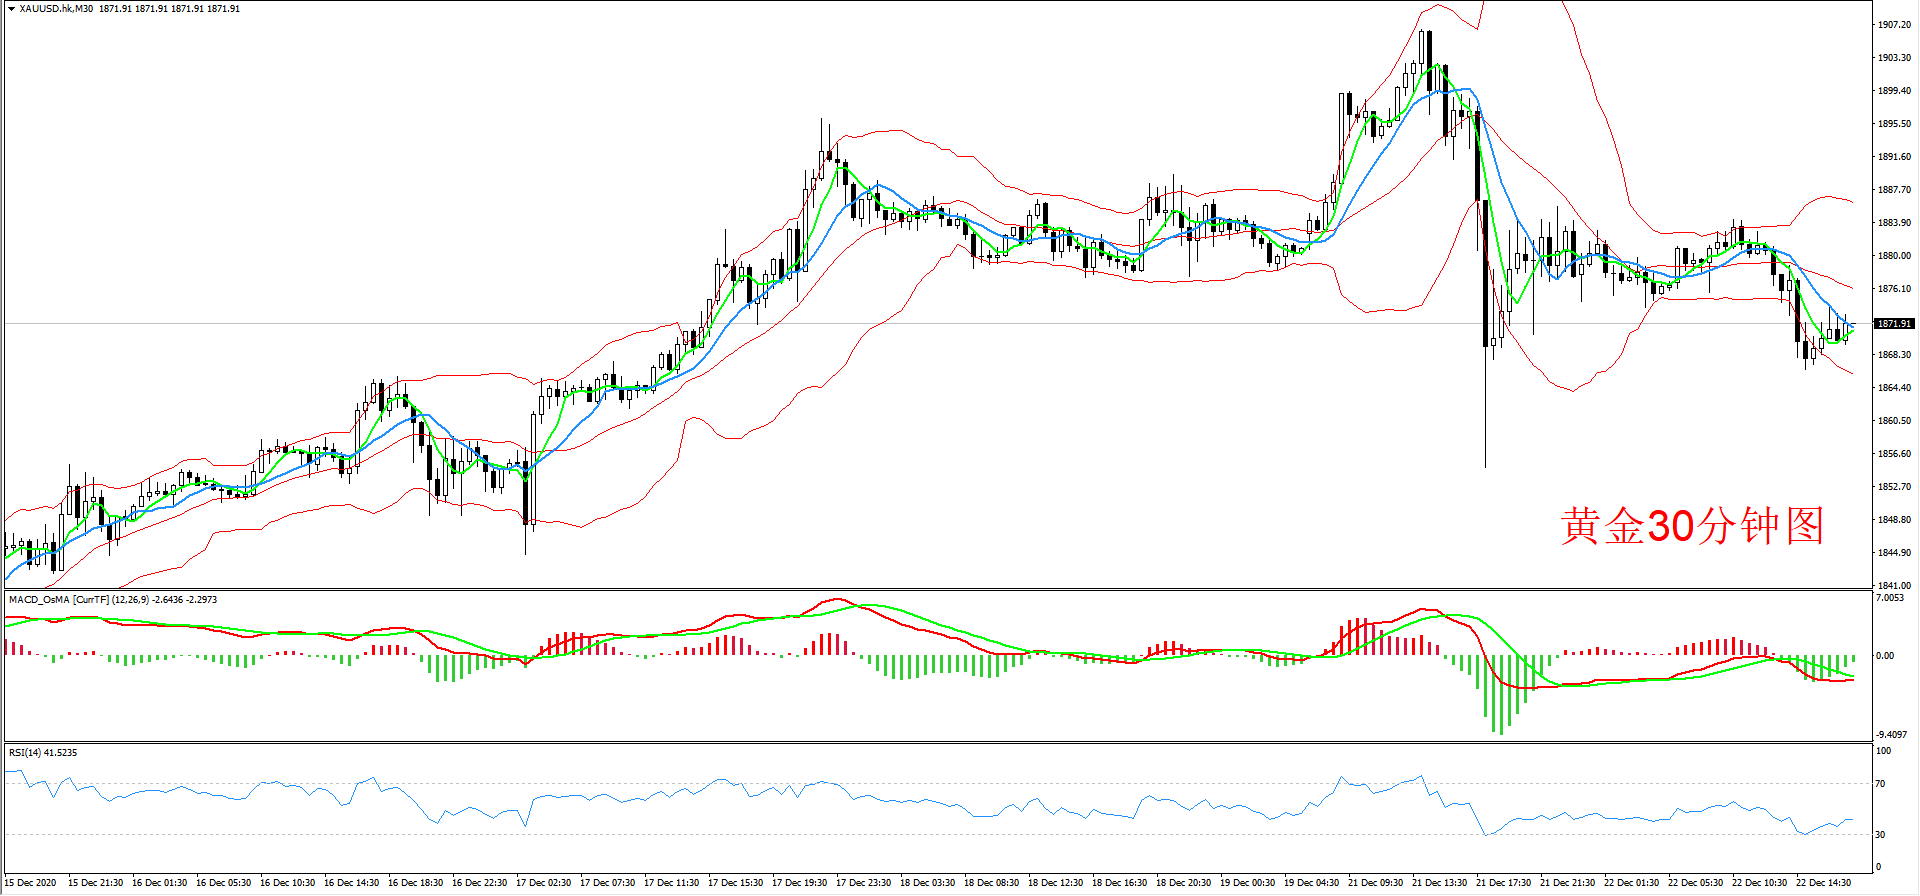Click the 17 Dec 02:30 time axis label
The image size is (1920, 896).
point(543,883)
